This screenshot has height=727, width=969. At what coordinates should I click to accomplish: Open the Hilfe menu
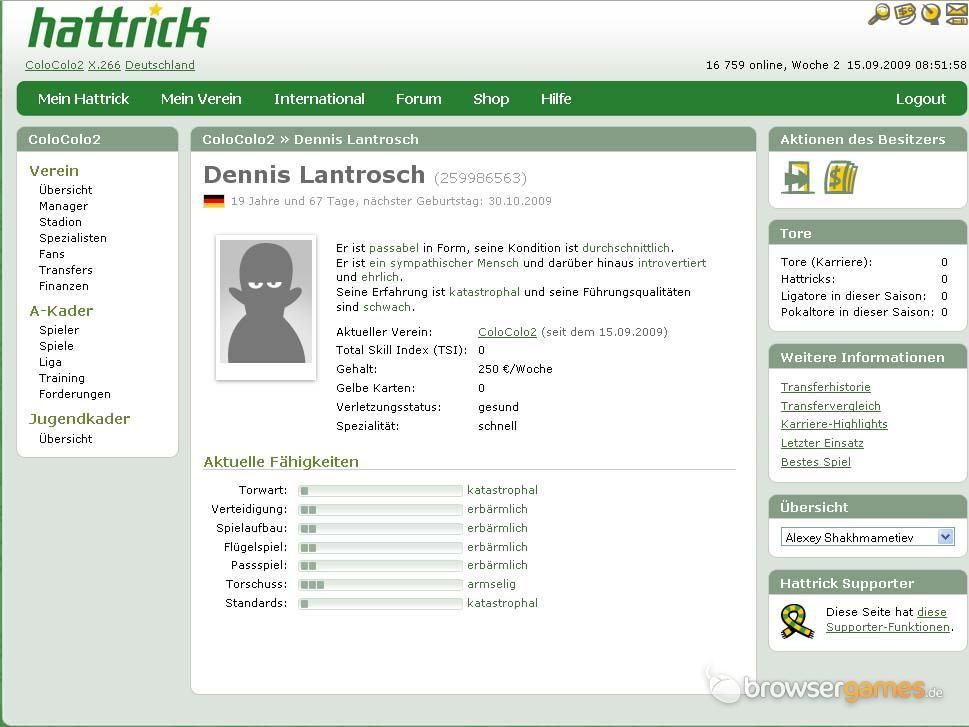(556, 99)
